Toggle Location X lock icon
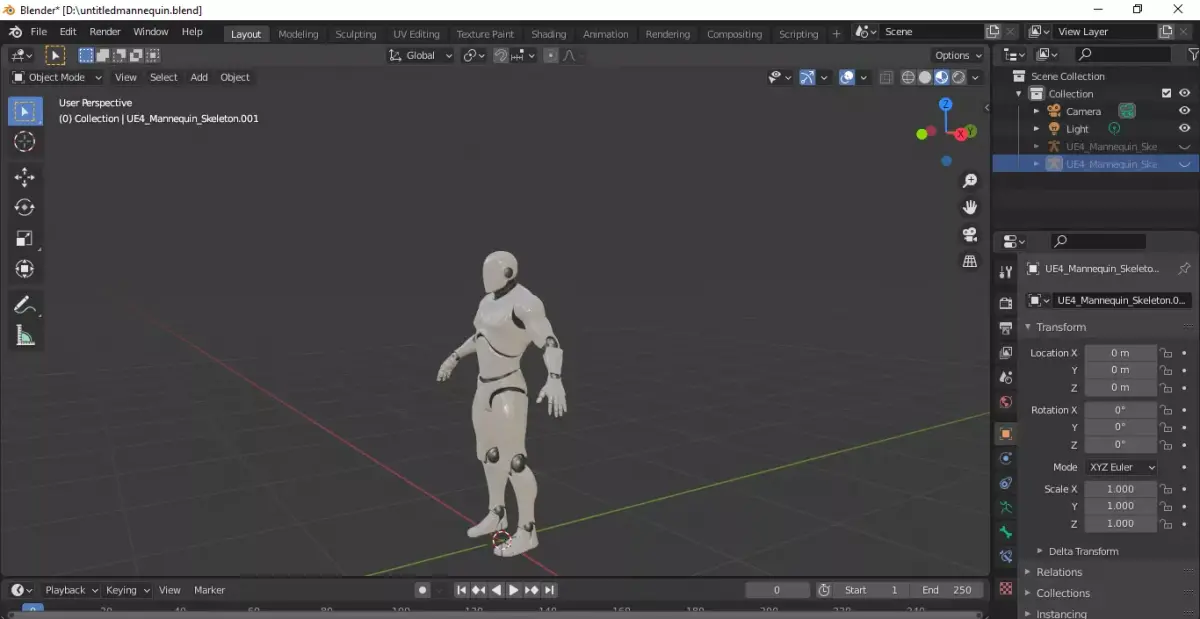Image resolution: width=1200 pixels, height=619 pixels. (1166, 353)
